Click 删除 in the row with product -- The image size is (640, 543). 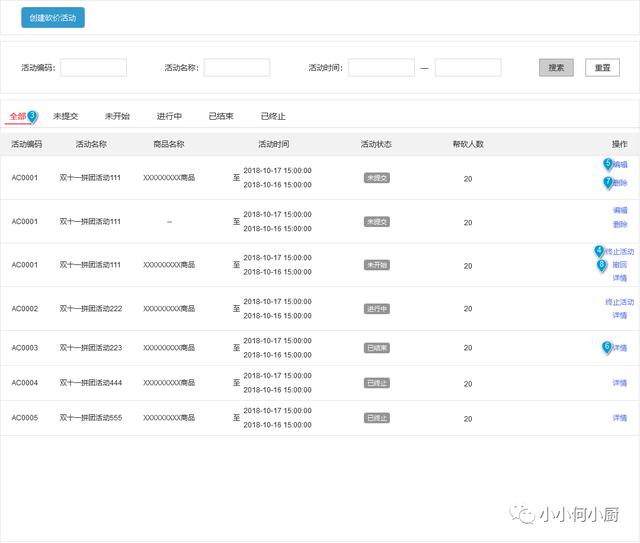(x=620, y=224)
